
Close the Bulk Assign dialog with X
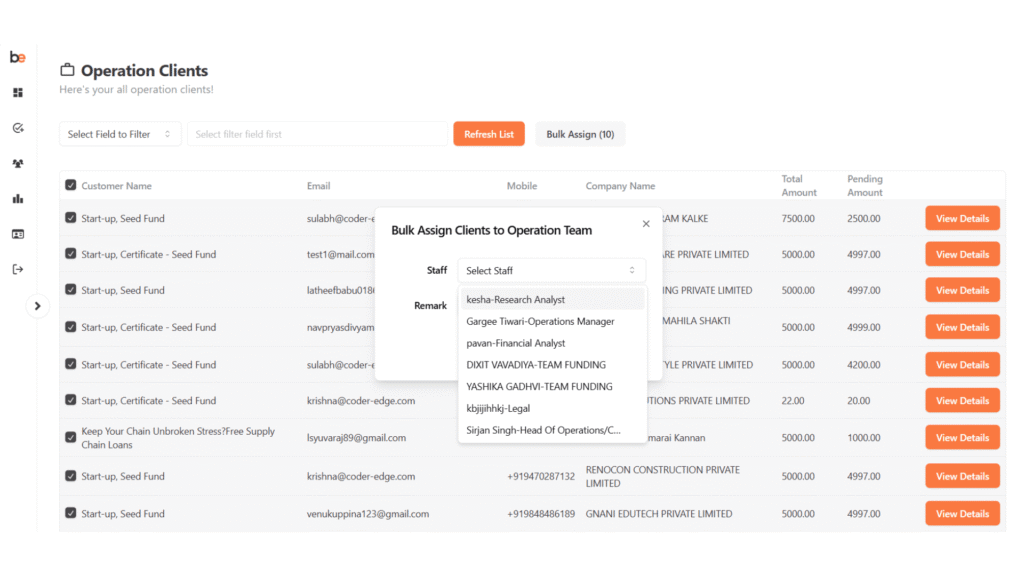pyautogui.click(x=646, y=224)
